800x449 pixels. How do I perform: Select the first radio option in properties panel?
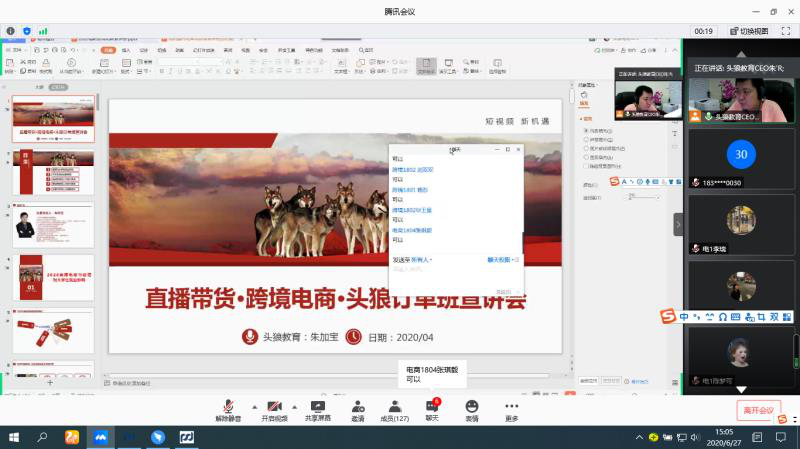point(586,130)
